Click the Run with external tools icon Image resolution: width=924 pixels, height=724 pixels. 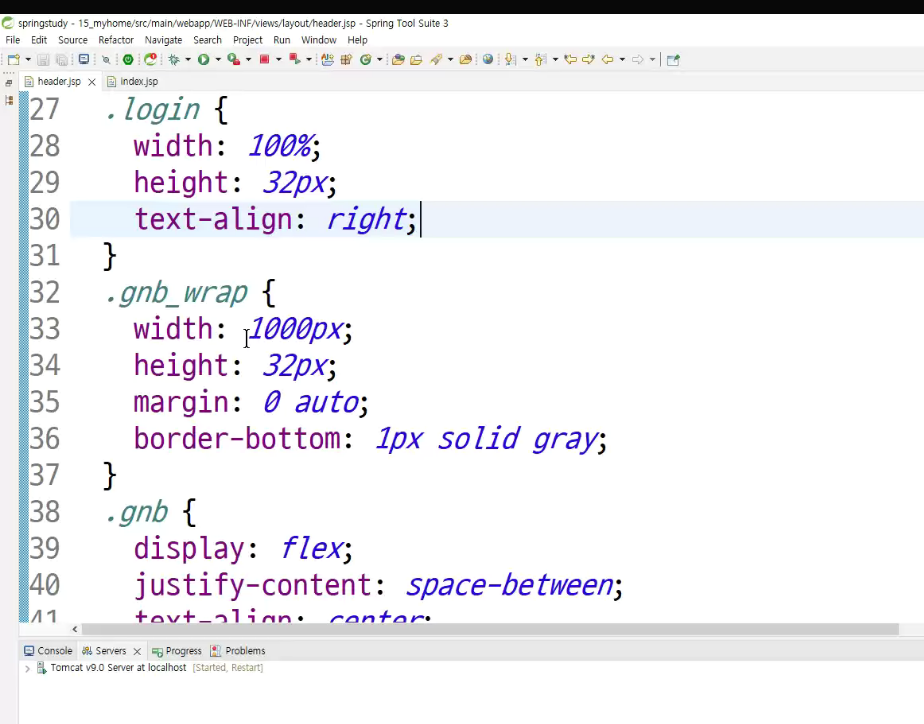point(234,59)
